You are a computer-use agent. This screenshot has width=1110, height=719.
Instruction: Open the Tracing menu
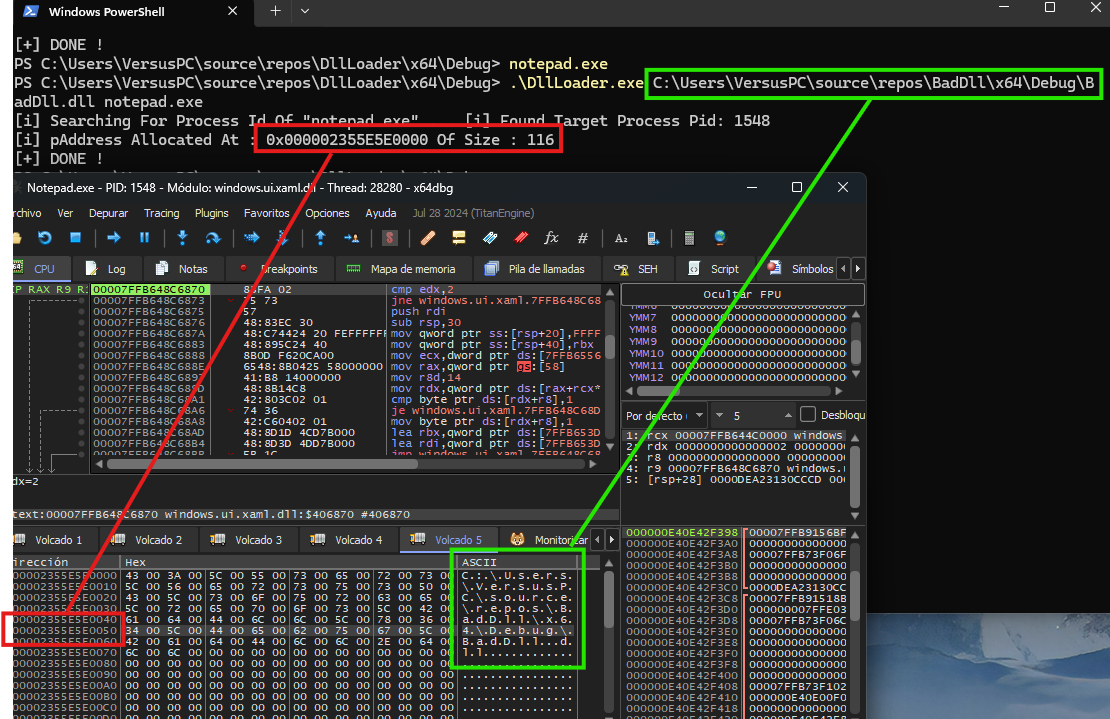tap(161, 213)
